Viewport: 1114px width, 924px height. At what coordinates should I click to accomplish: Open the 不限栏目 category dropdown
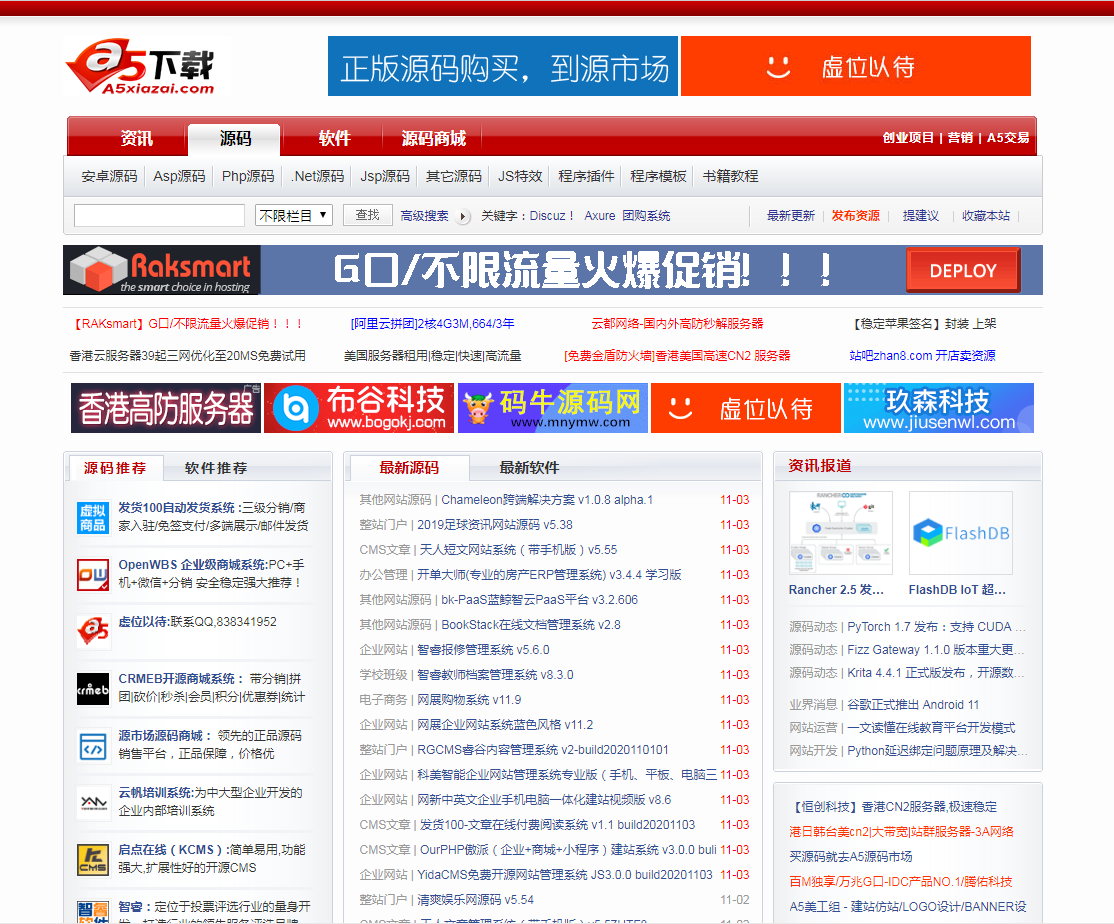(x=294, y=215)
